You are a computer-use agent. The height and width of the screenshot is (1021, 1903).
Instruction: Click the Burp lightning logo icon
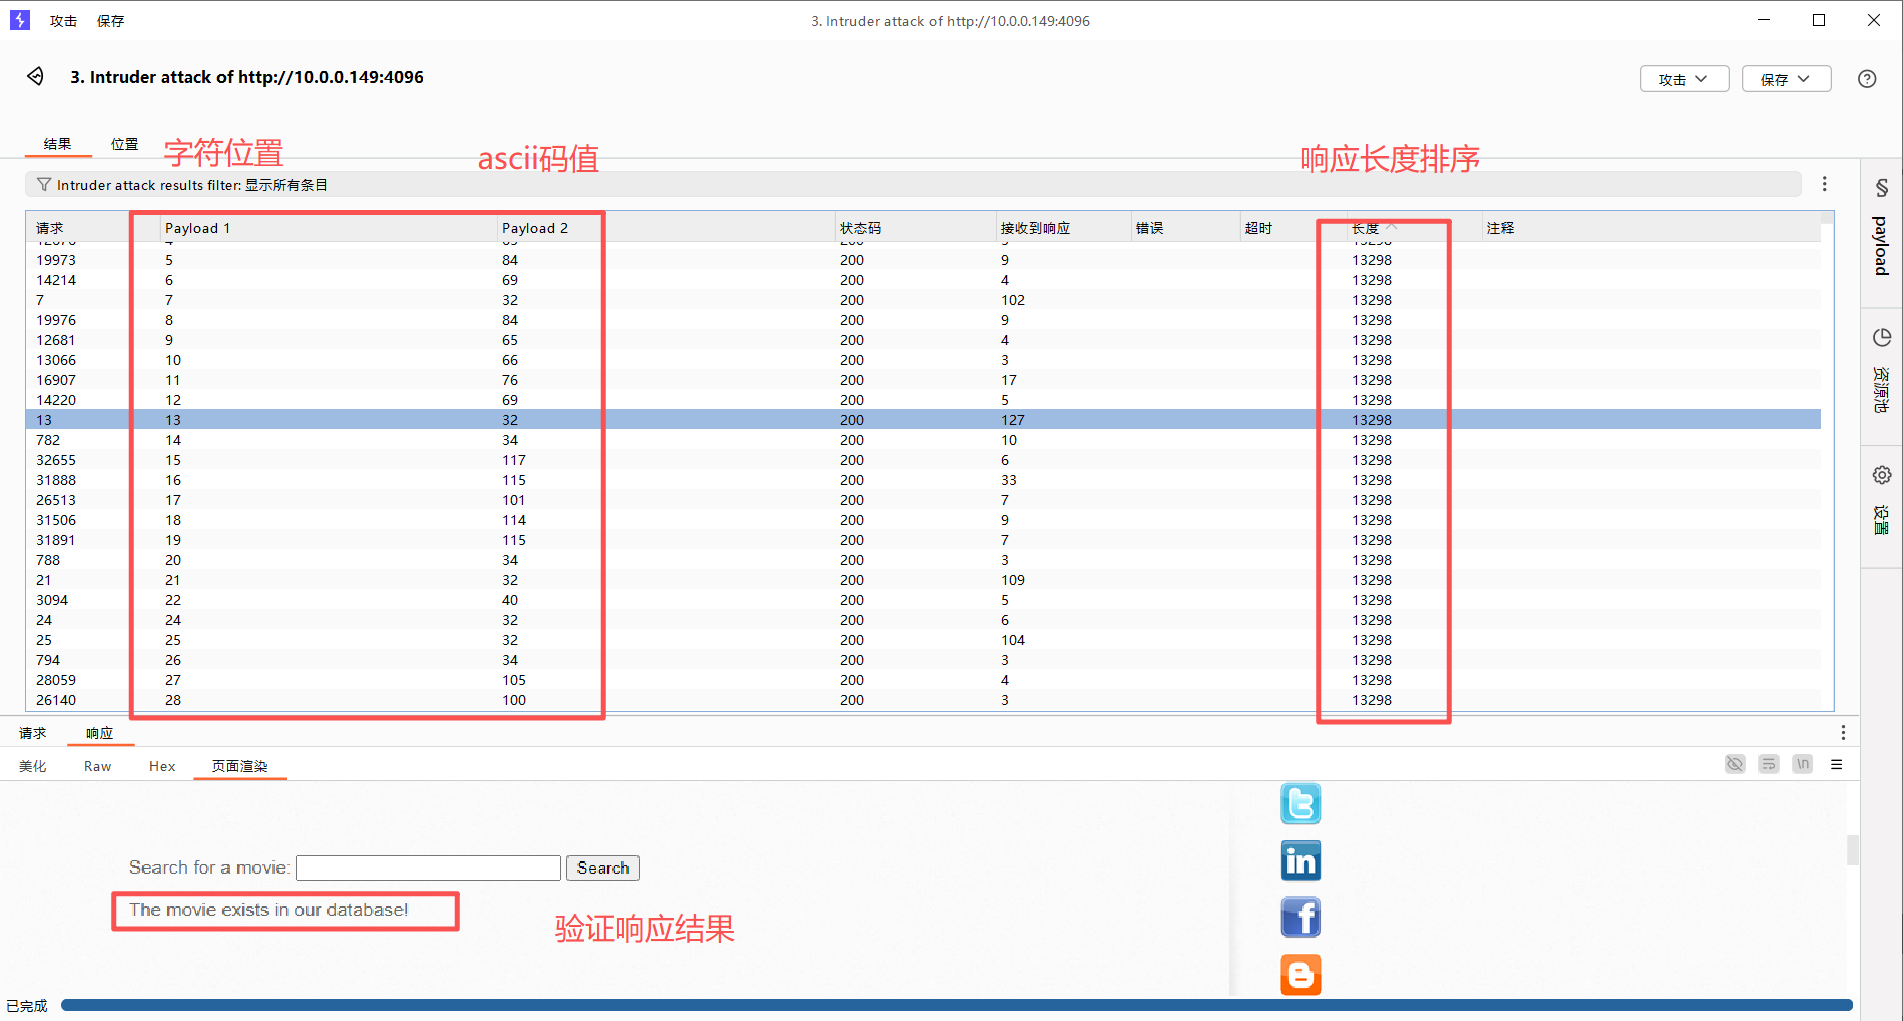click(20, 20)
